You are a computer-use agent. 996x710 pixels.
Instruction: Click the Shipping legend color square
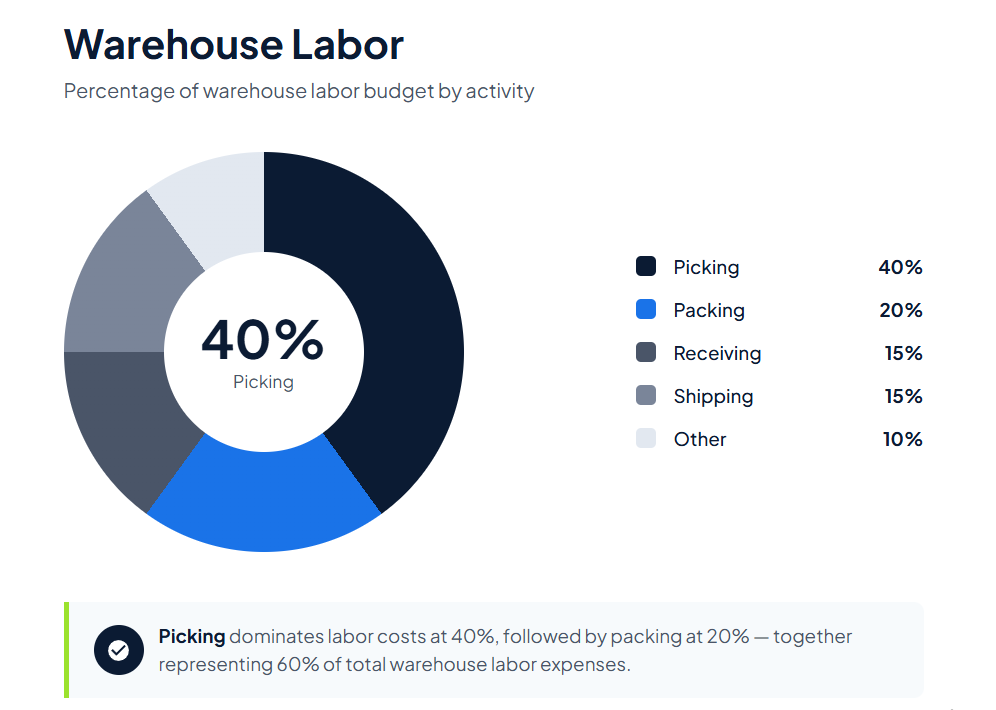[646, 396]
